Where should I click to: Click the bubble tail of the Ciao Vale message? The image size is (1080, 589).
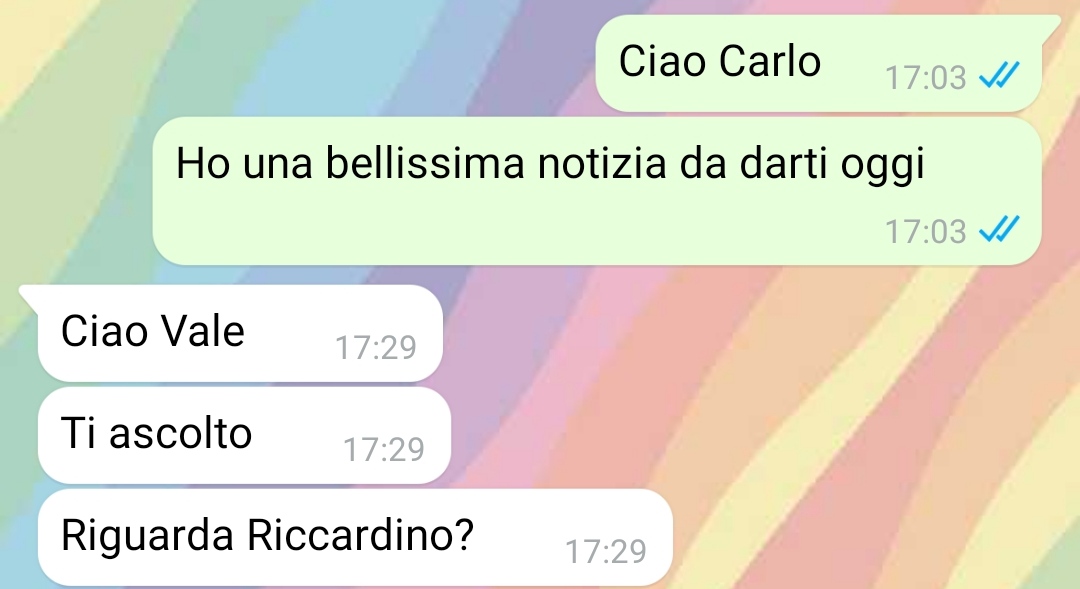point(30,295)
